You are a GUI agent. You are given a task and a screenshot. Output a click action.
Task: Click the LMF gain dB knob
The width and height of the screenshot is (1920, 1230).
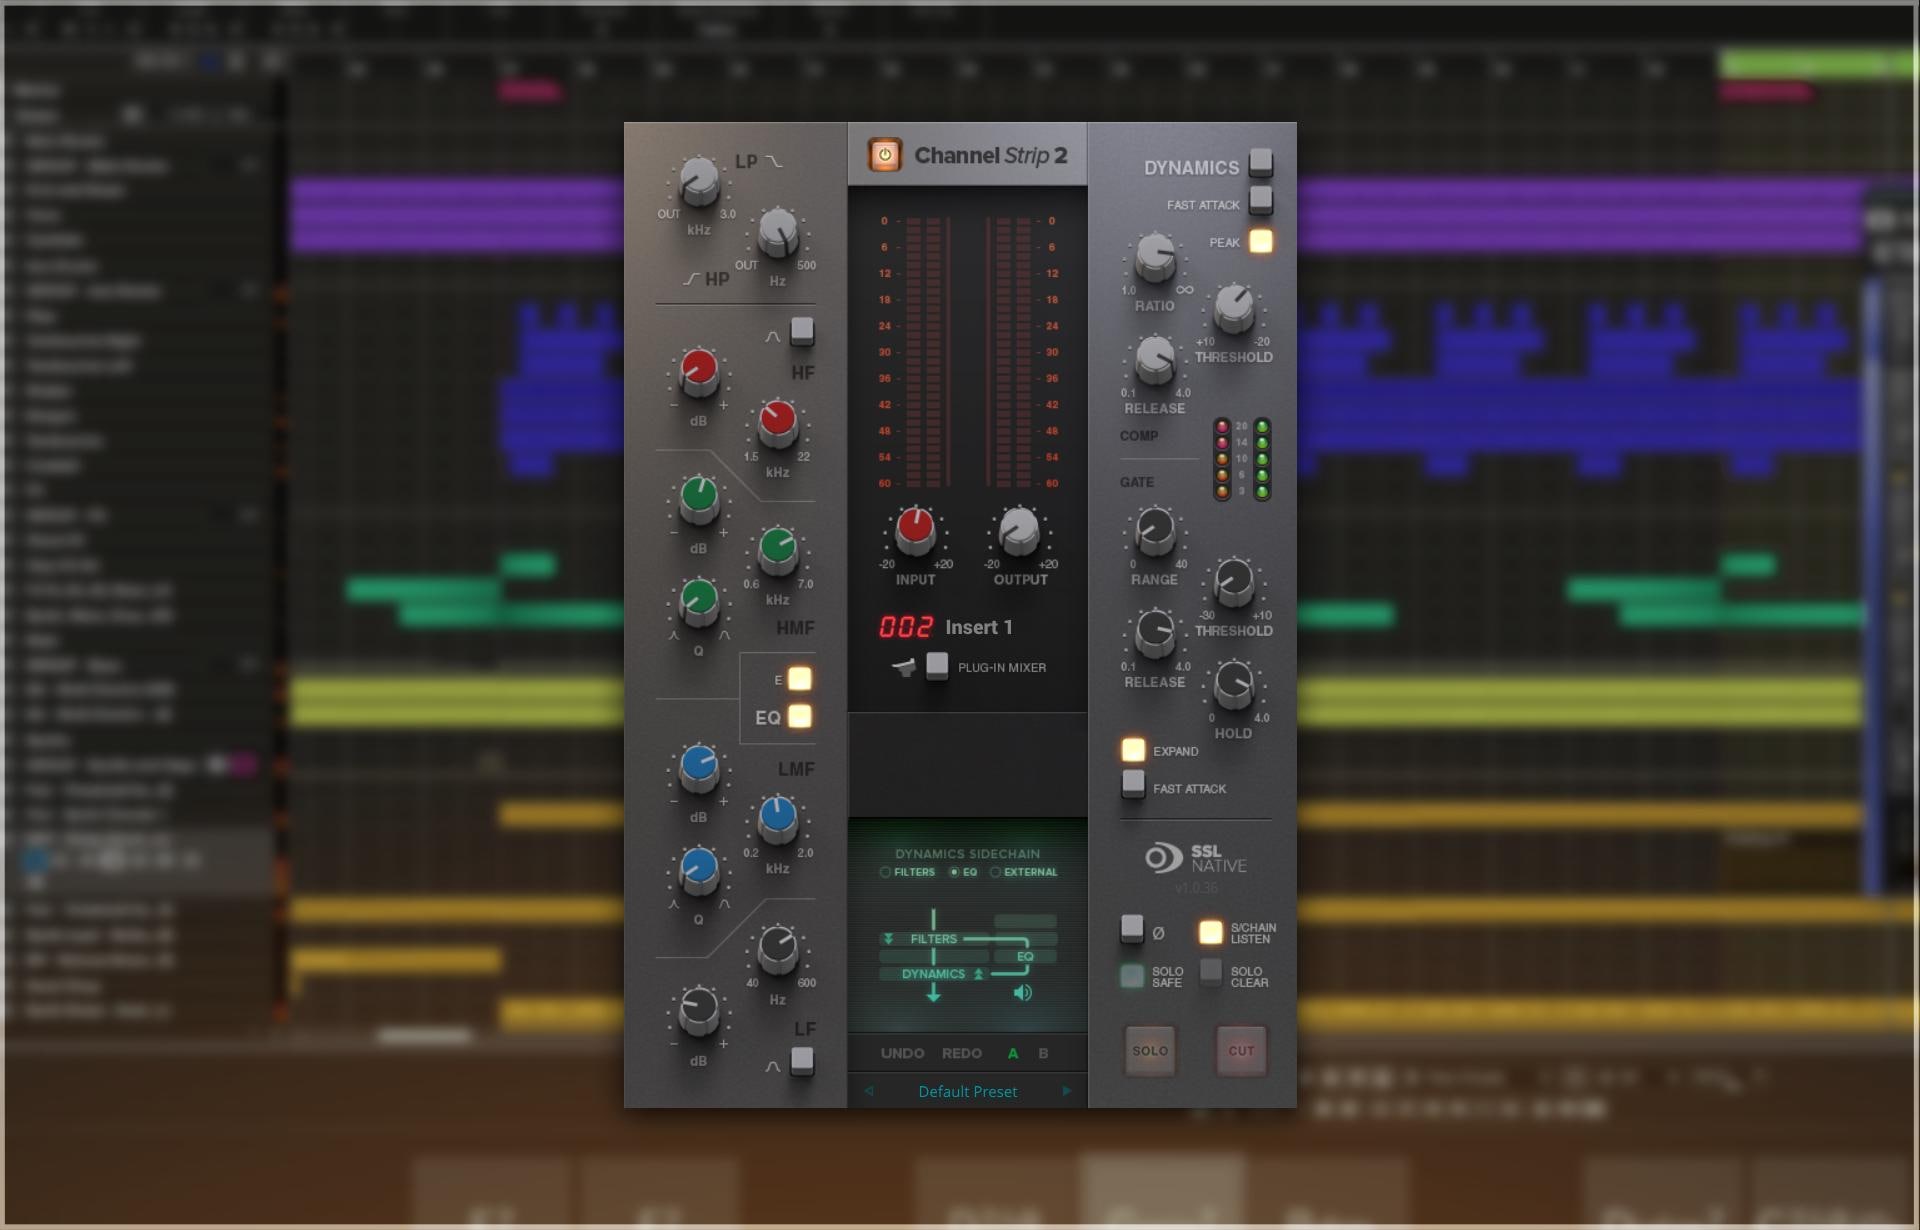(698, 767)
